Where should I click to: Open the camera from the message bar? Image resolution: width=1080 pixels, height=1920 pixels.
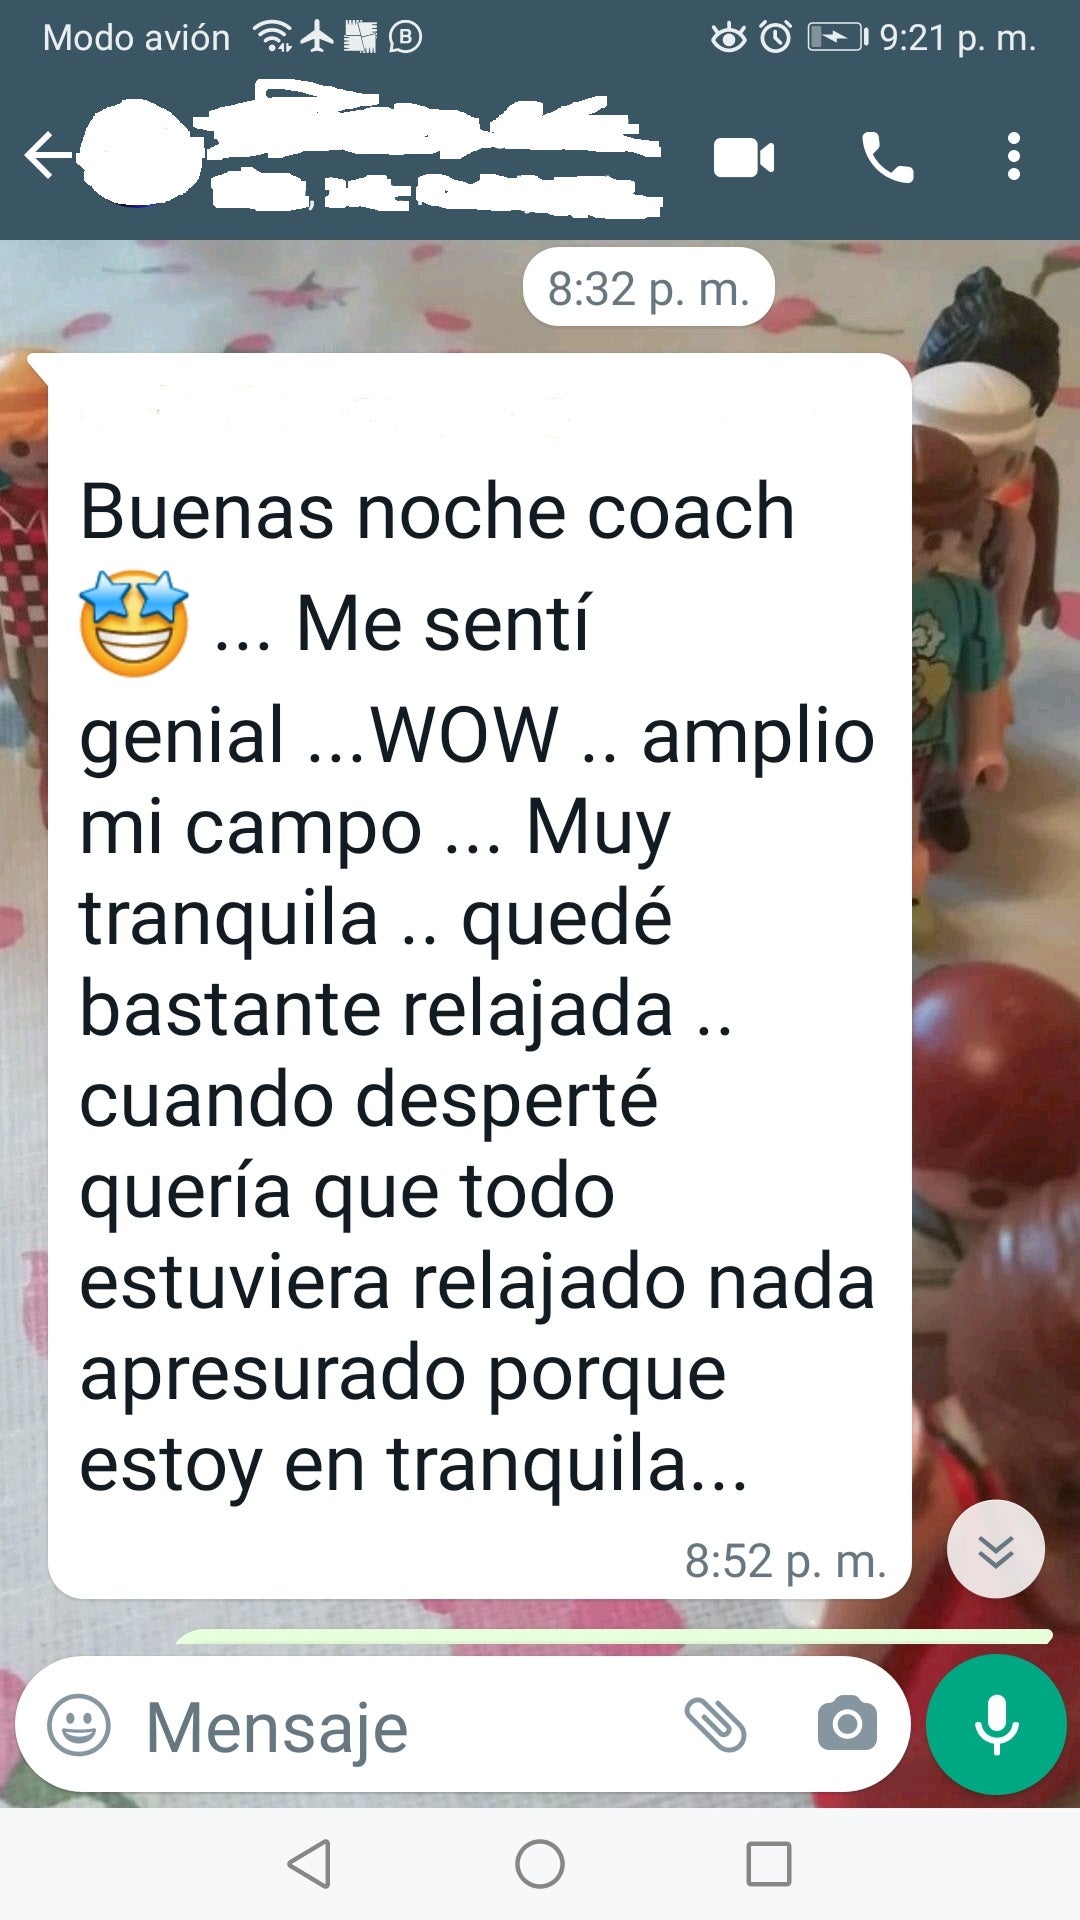(847, 1723)
